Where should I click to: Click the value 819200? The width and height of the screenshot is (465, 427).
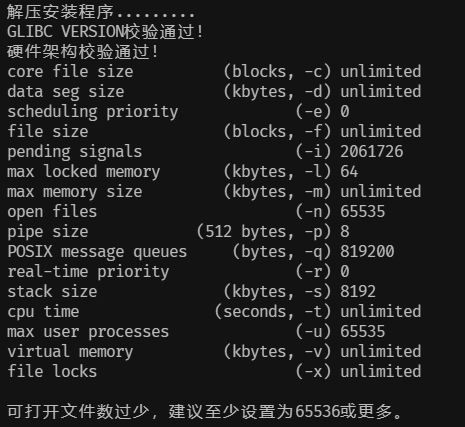point(367,252)
